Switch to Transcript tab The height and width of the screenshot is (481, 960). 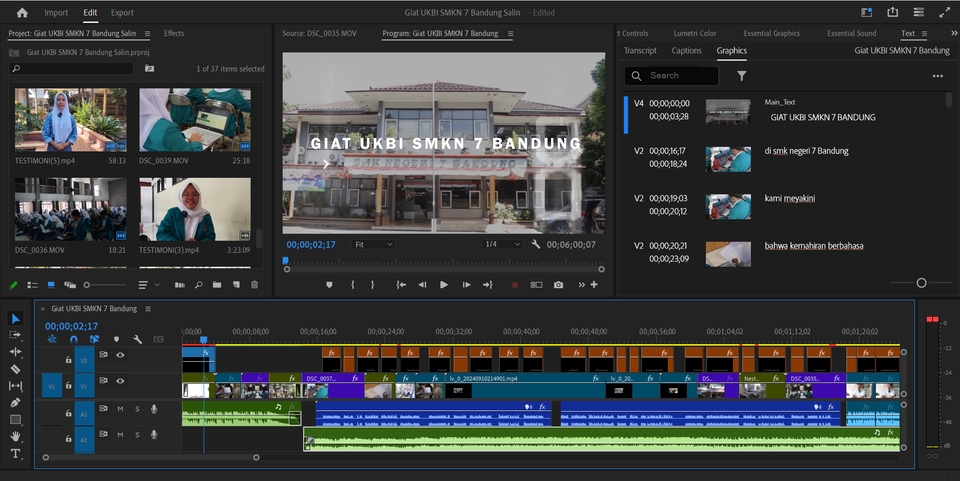640,51
